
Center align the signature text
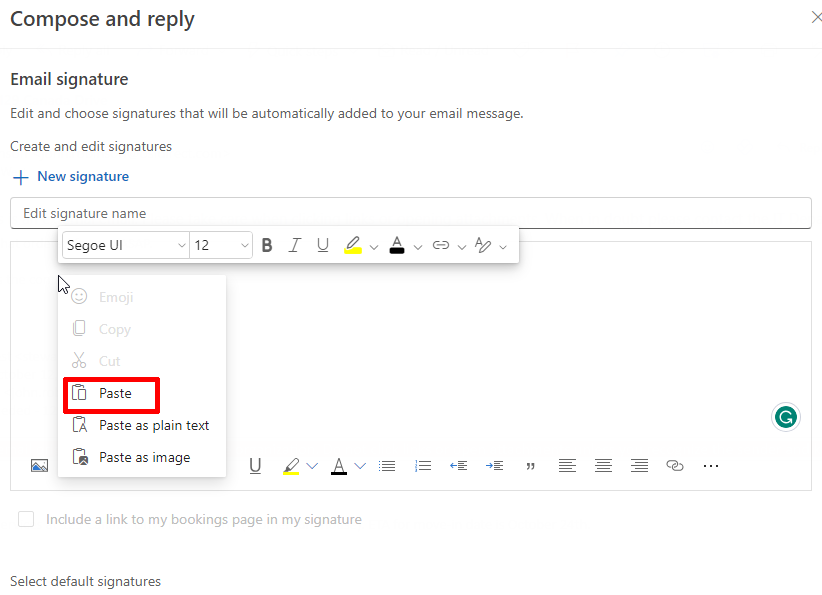tap(603, 465)
